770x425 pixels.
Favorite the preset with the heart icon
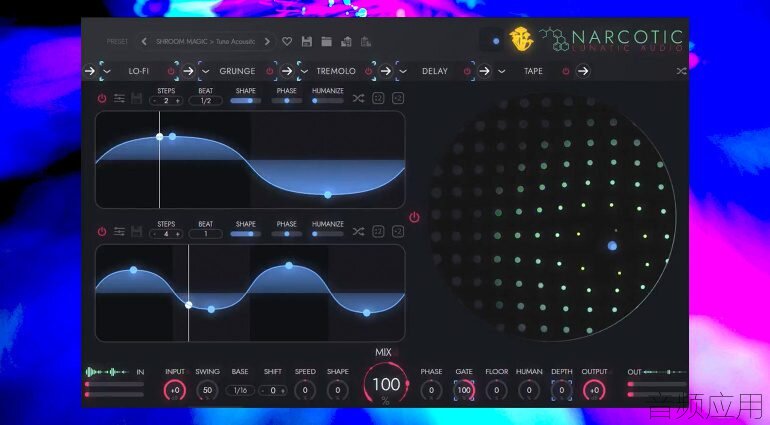287,42
